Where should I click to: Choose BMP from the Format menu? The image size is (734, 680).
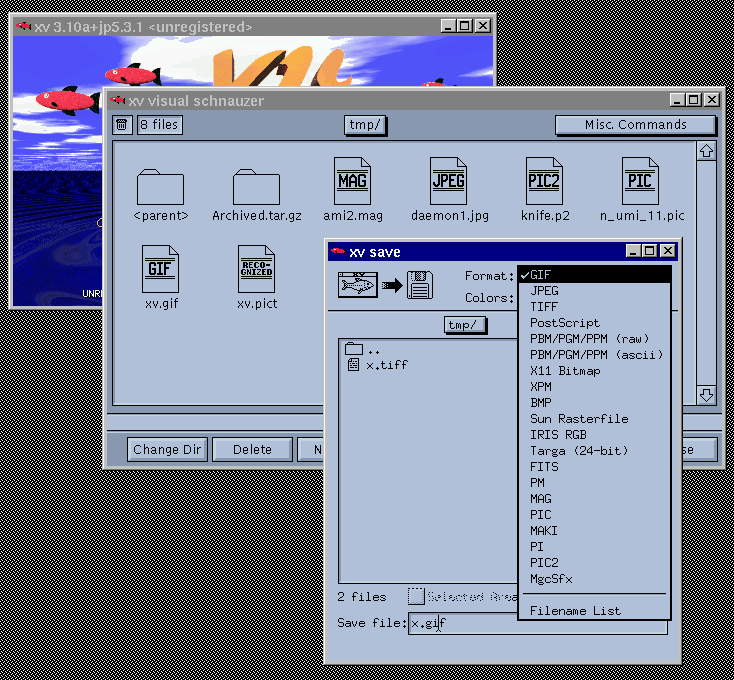pos(595,402)
